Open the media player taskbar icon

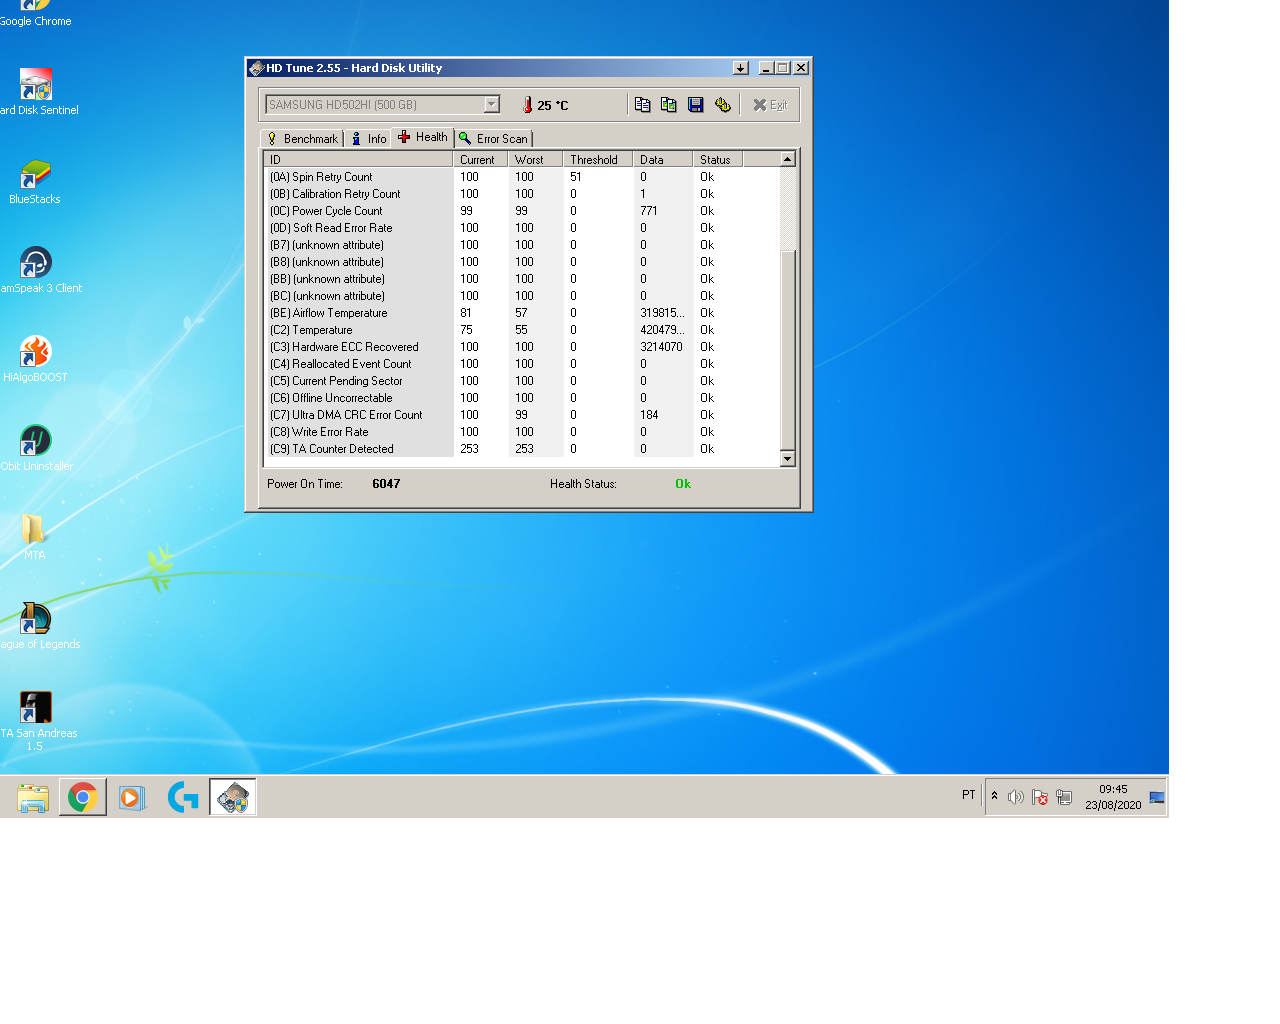[x=132, y=797]
